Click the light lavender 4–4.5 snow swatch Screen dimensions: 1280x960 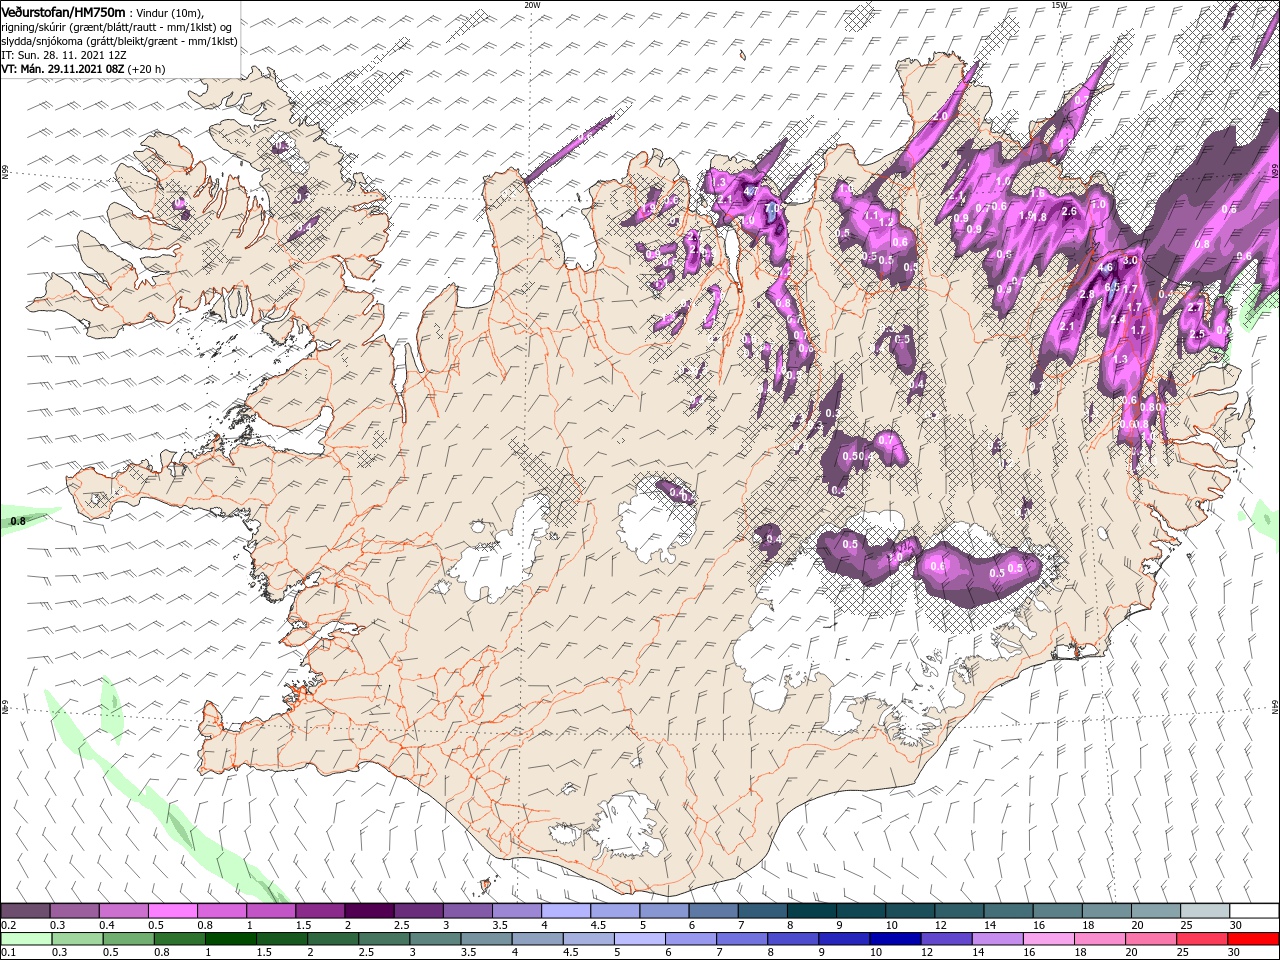tap(566, 911)
